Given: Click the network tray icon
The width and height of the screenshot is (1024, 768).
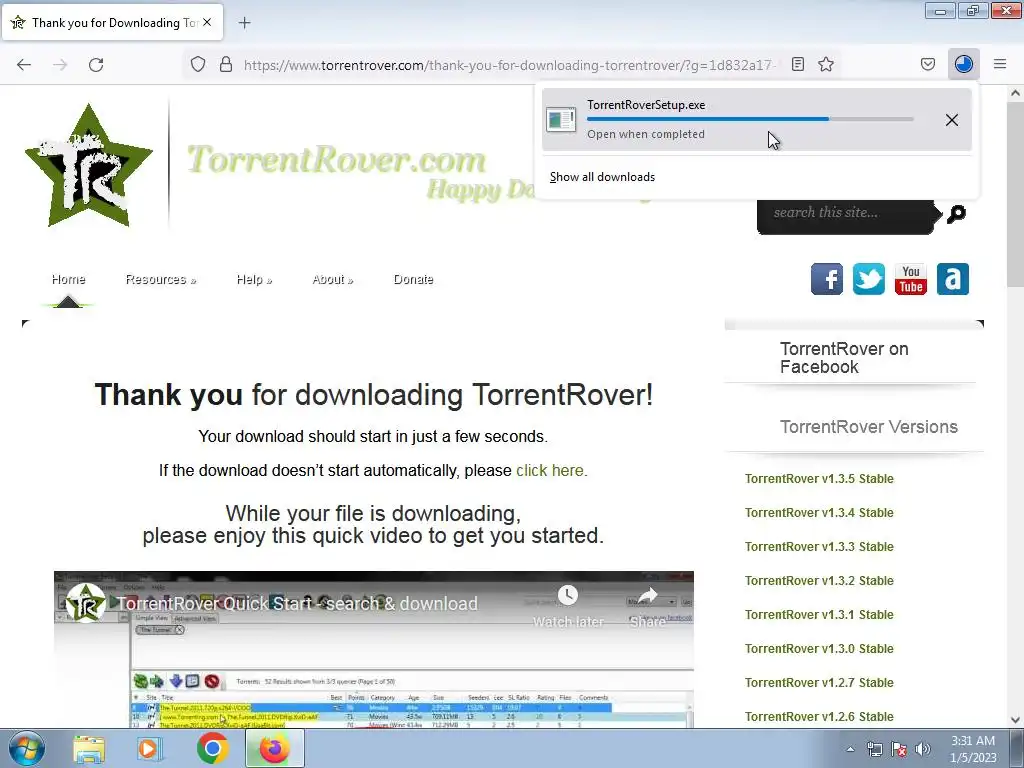Looking at the screenshot, I should pos(874,749).
